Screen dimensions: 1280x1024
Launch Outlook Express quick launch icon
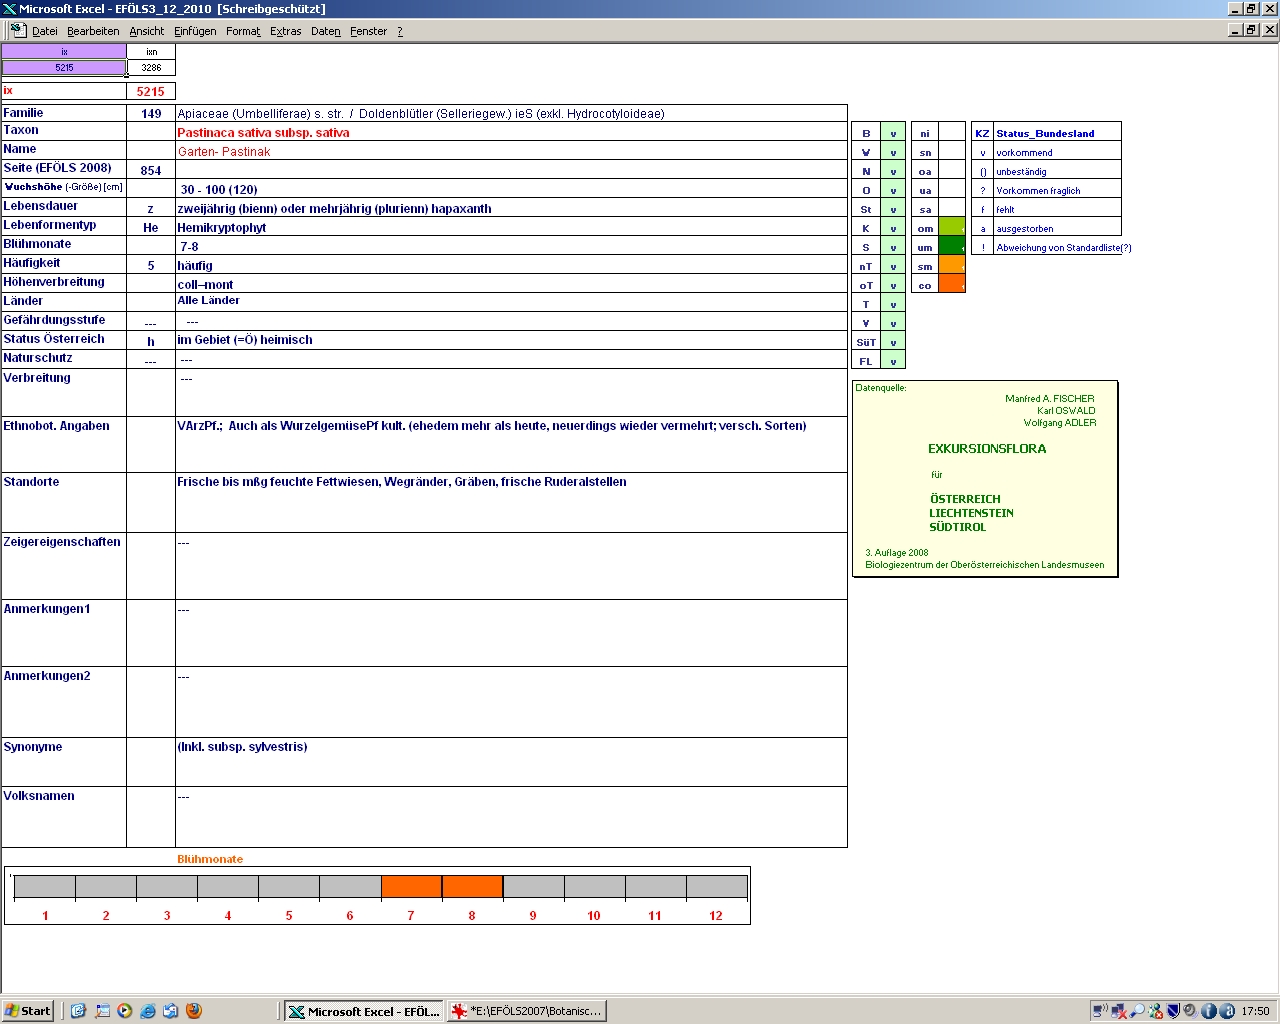pos(171,1011)
